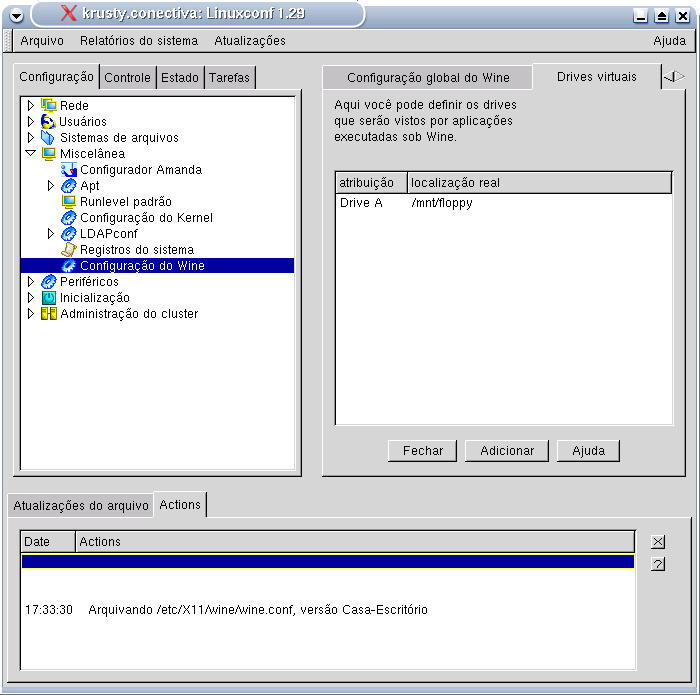Shade the window with the title bar button
Screen dimensions: 700x695
point(661,16)
